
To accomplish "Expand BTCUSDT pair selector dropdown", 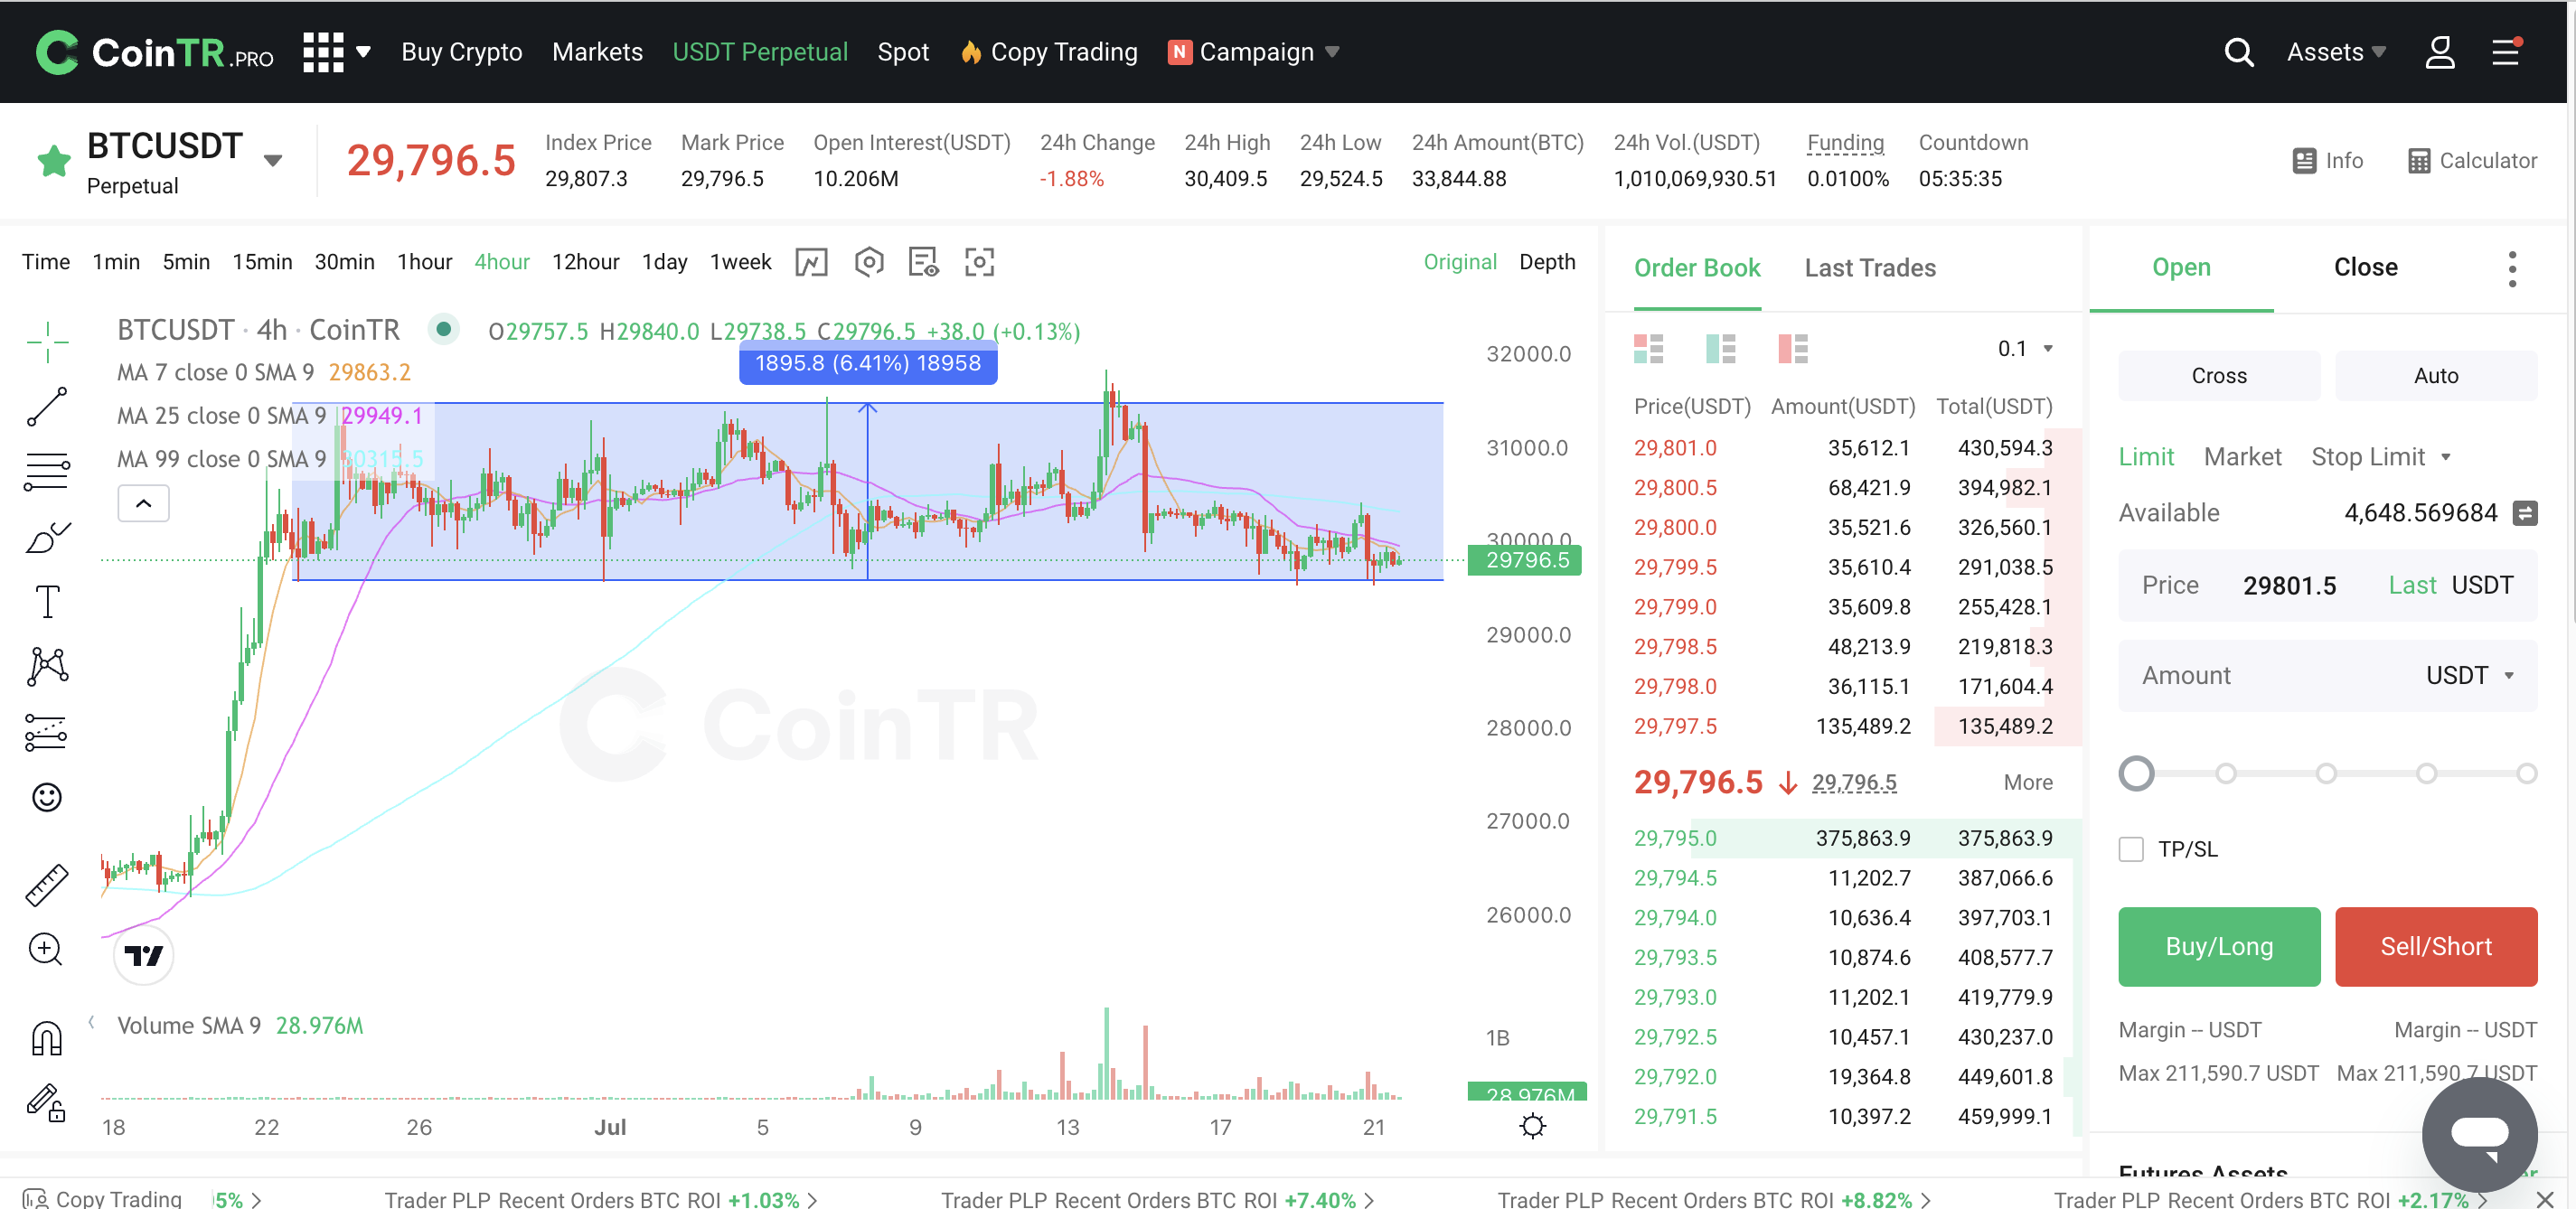I will point(273,160).
